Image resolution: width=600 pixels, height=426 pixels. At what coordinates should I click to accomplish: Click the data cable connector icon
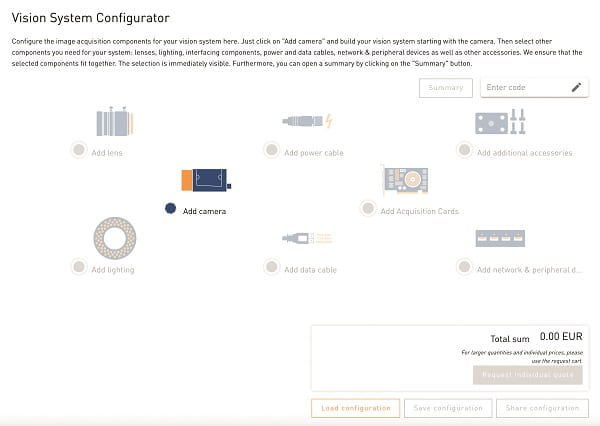point(307,238)
